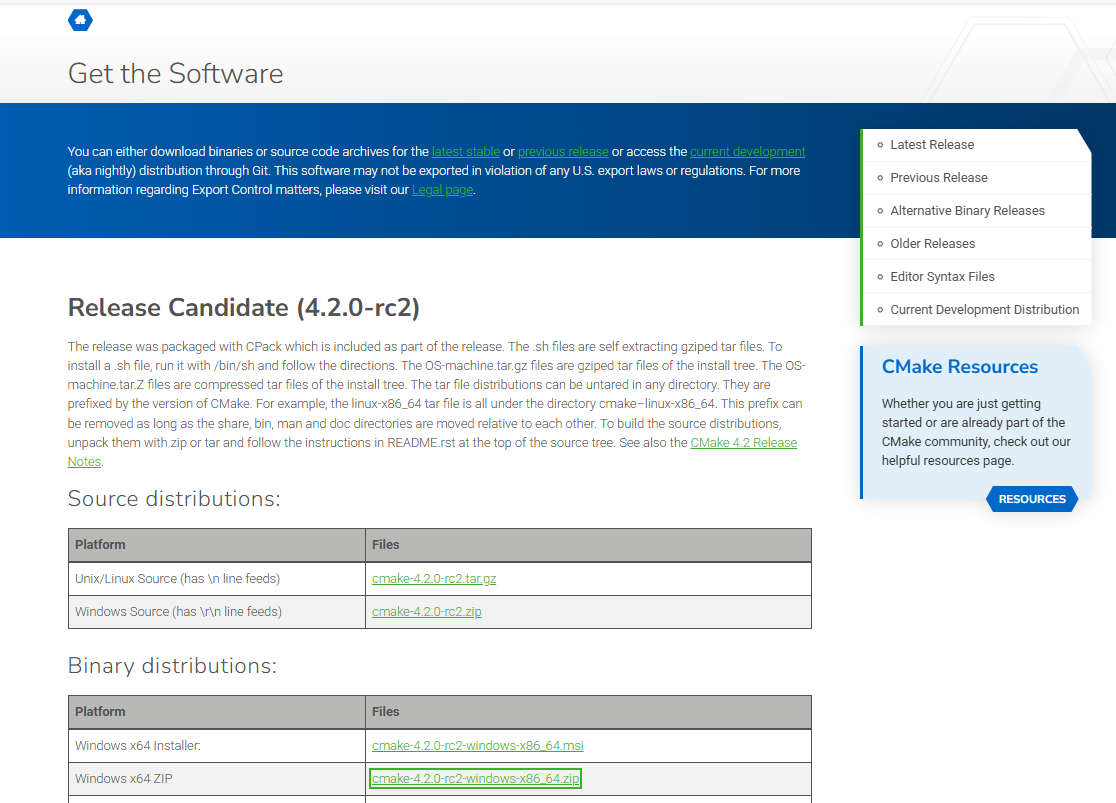Download cmake-4.2.0-rc2.zip source archive
This screenshot has height=803, width=1116.
[426, 612]
